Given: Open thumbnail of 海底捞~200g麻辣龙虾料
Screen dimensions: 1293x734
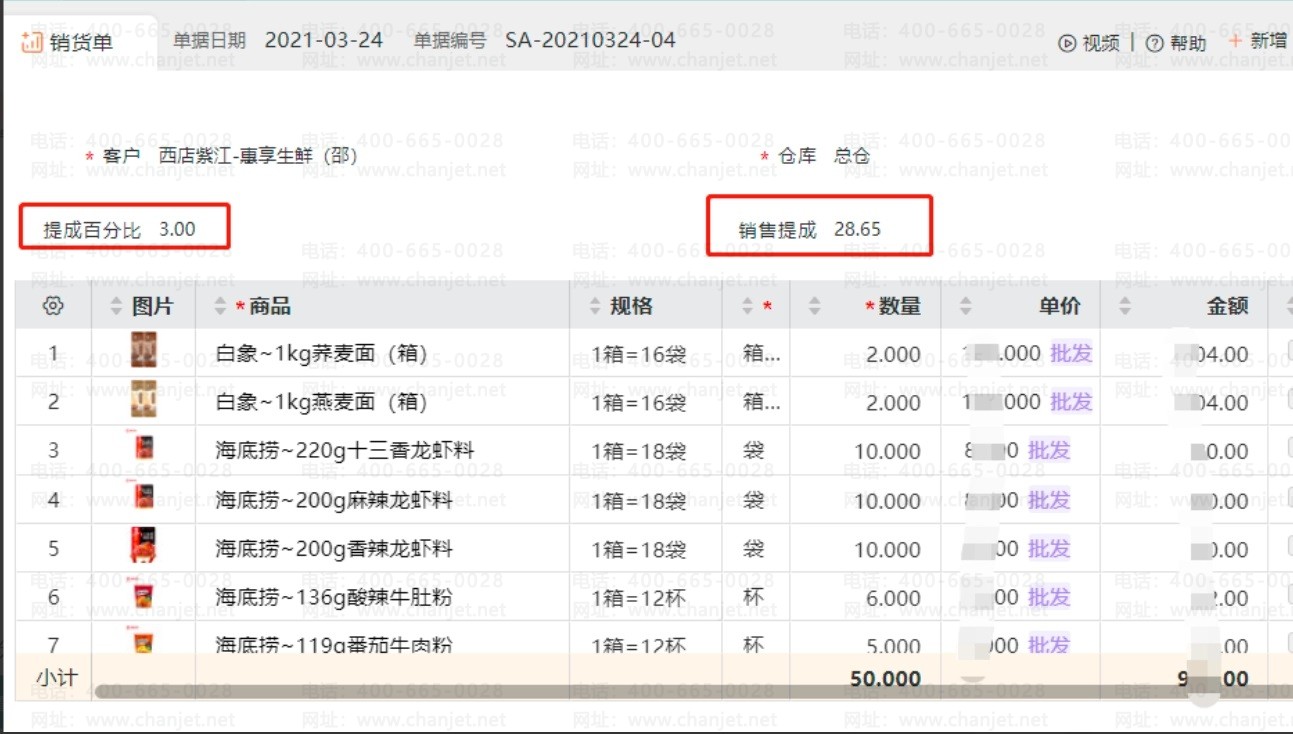Looking at the screenshot, I should 144,496.
